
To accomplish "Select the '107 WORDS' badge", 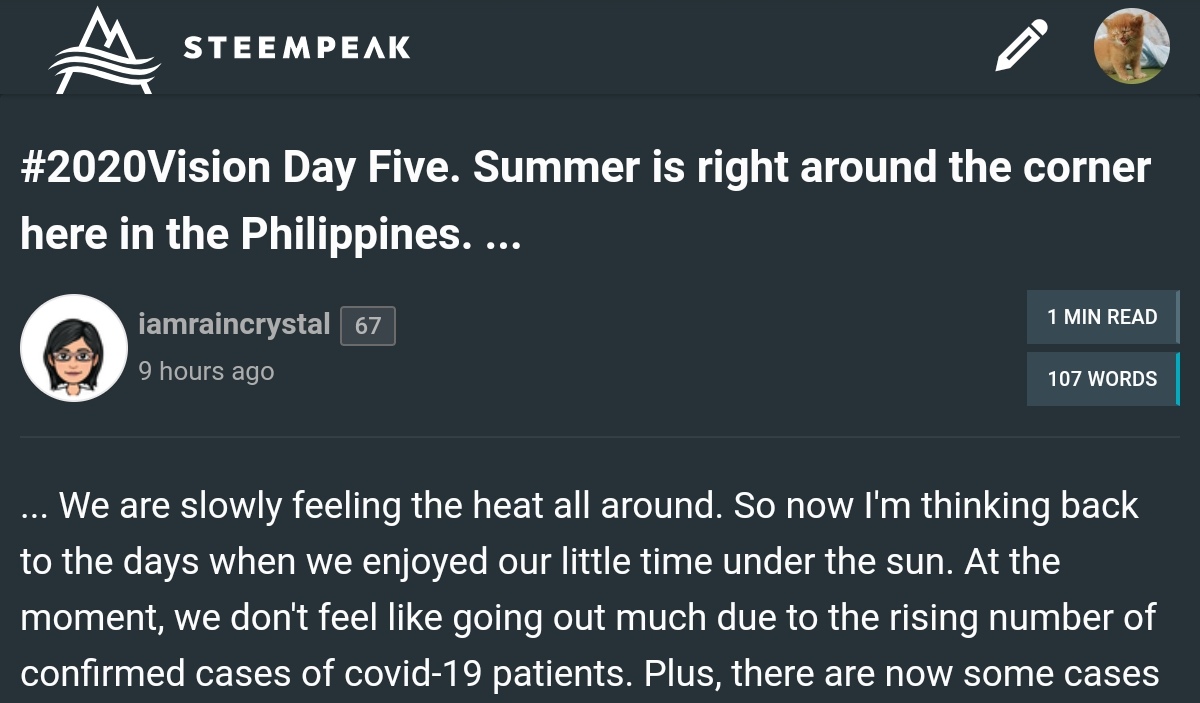I will click(1102, 379).
